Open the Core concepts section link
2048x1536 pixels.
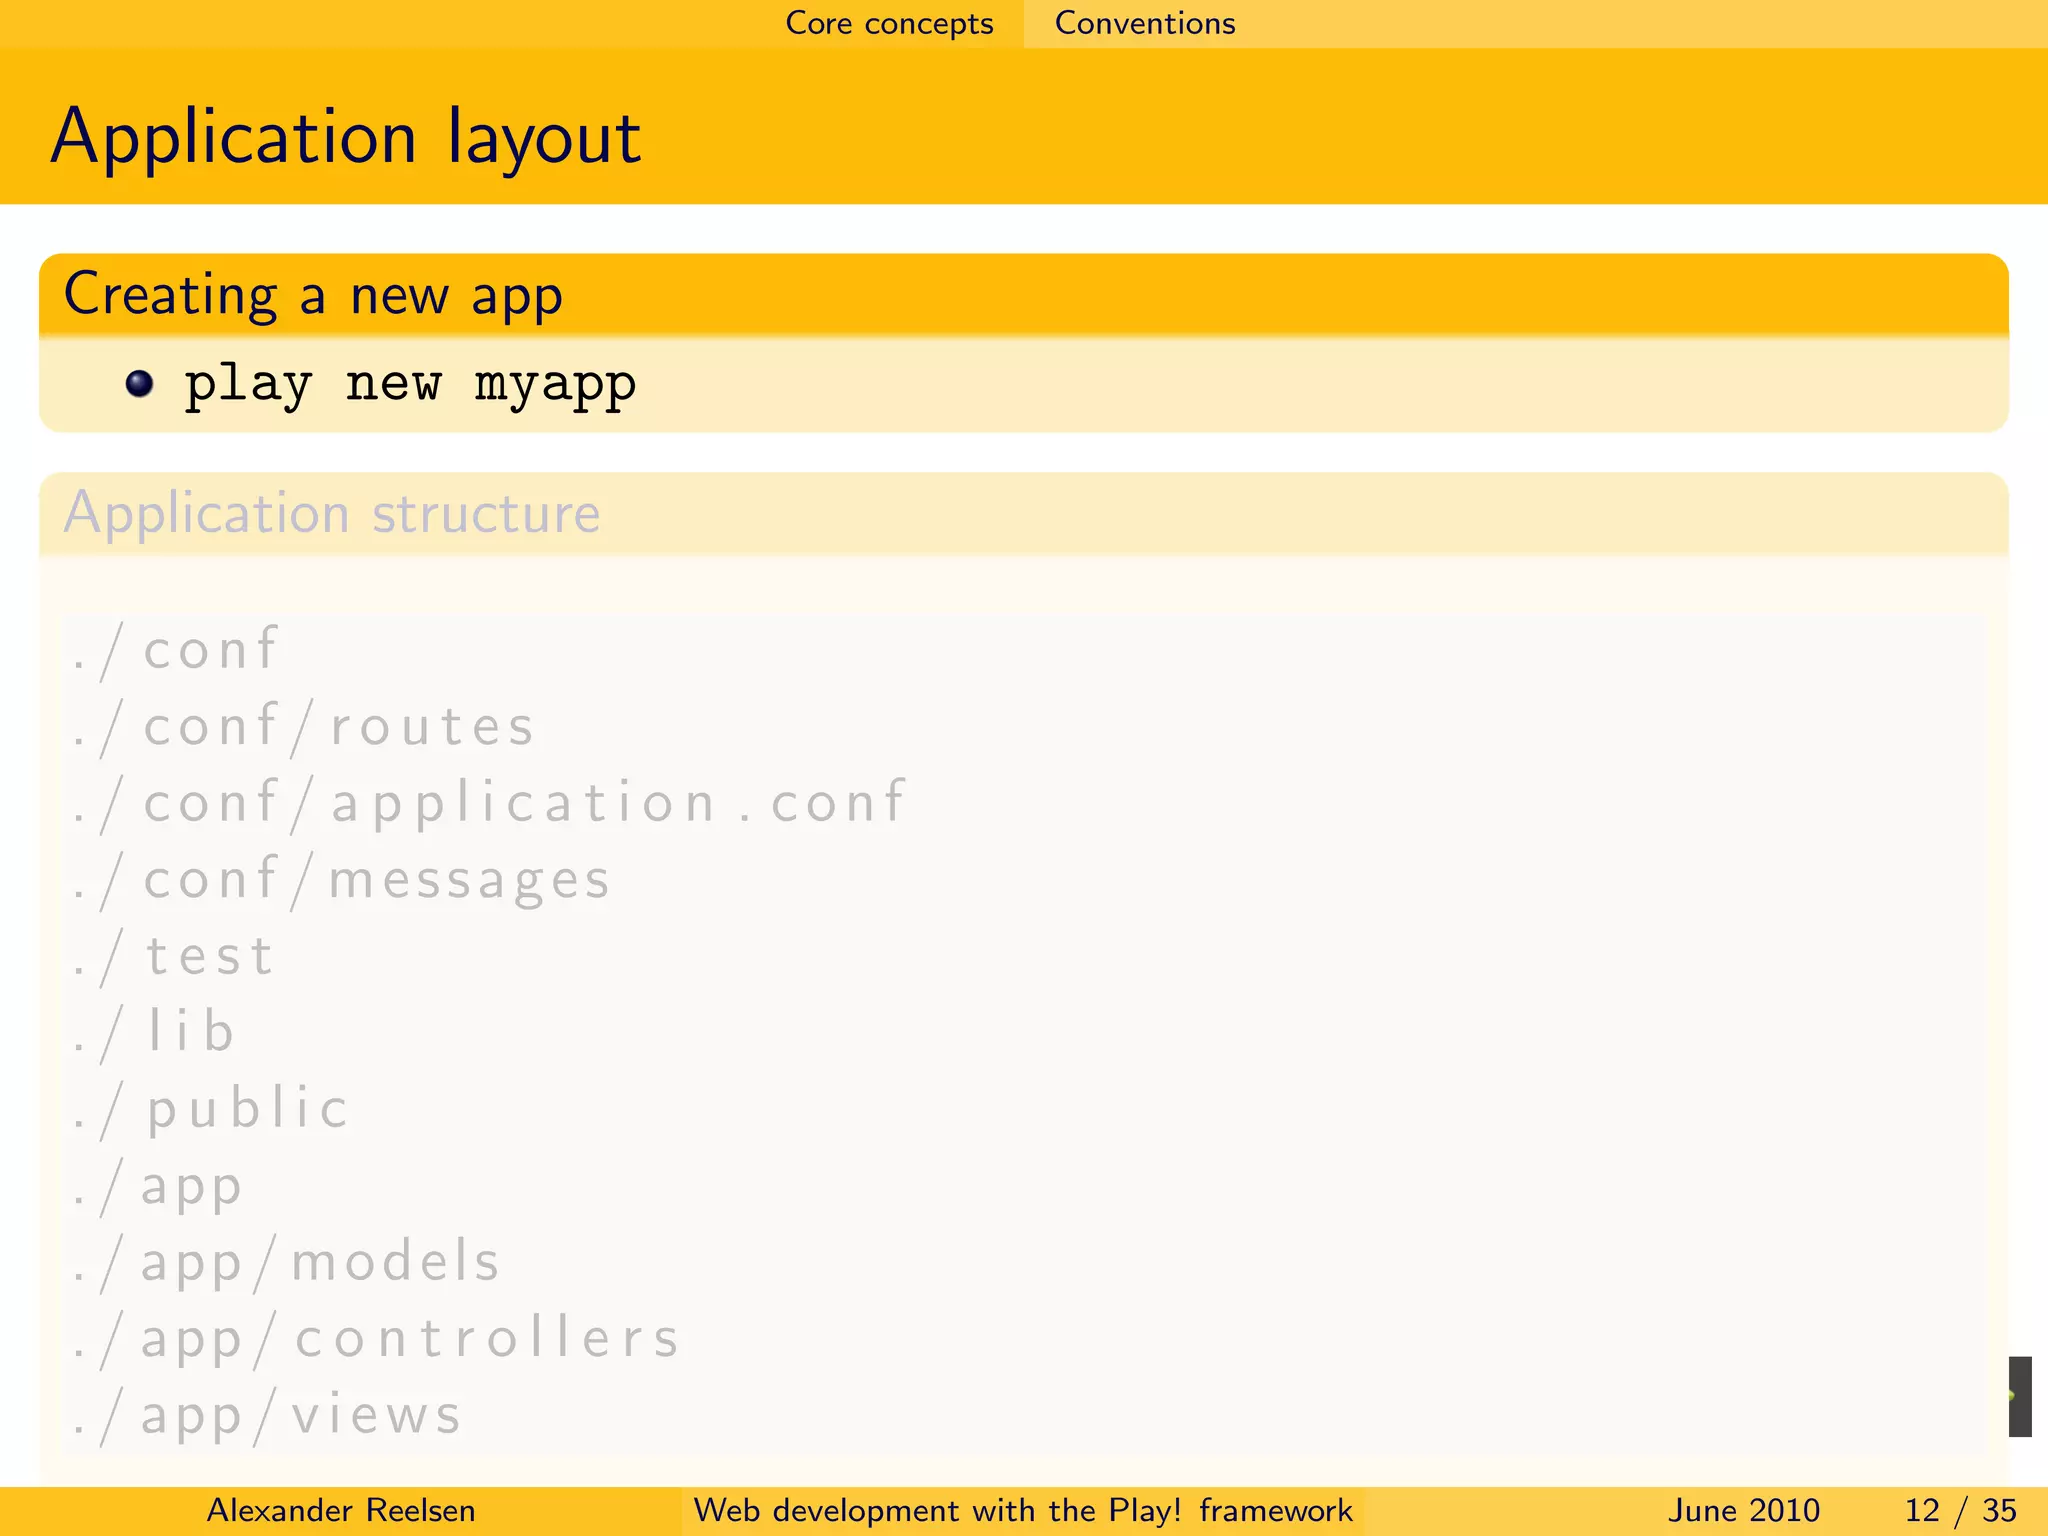(889, 23)
